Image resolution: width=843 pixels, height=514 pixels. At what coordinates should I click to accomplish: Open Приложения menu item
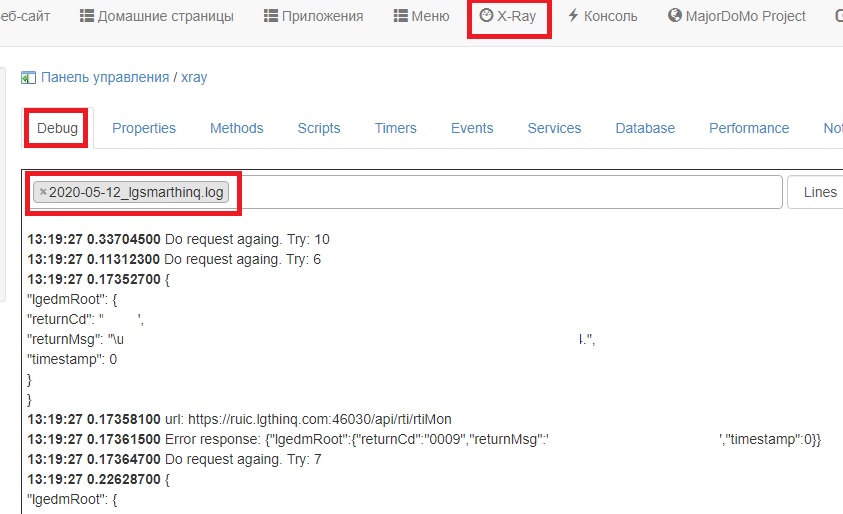(313, 16)
